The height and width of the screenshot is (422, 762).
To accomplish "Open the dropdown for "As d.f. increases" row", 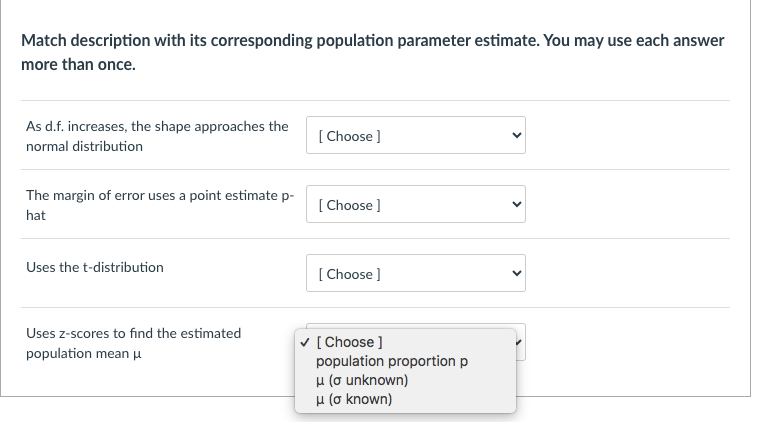I will point(415,136).
